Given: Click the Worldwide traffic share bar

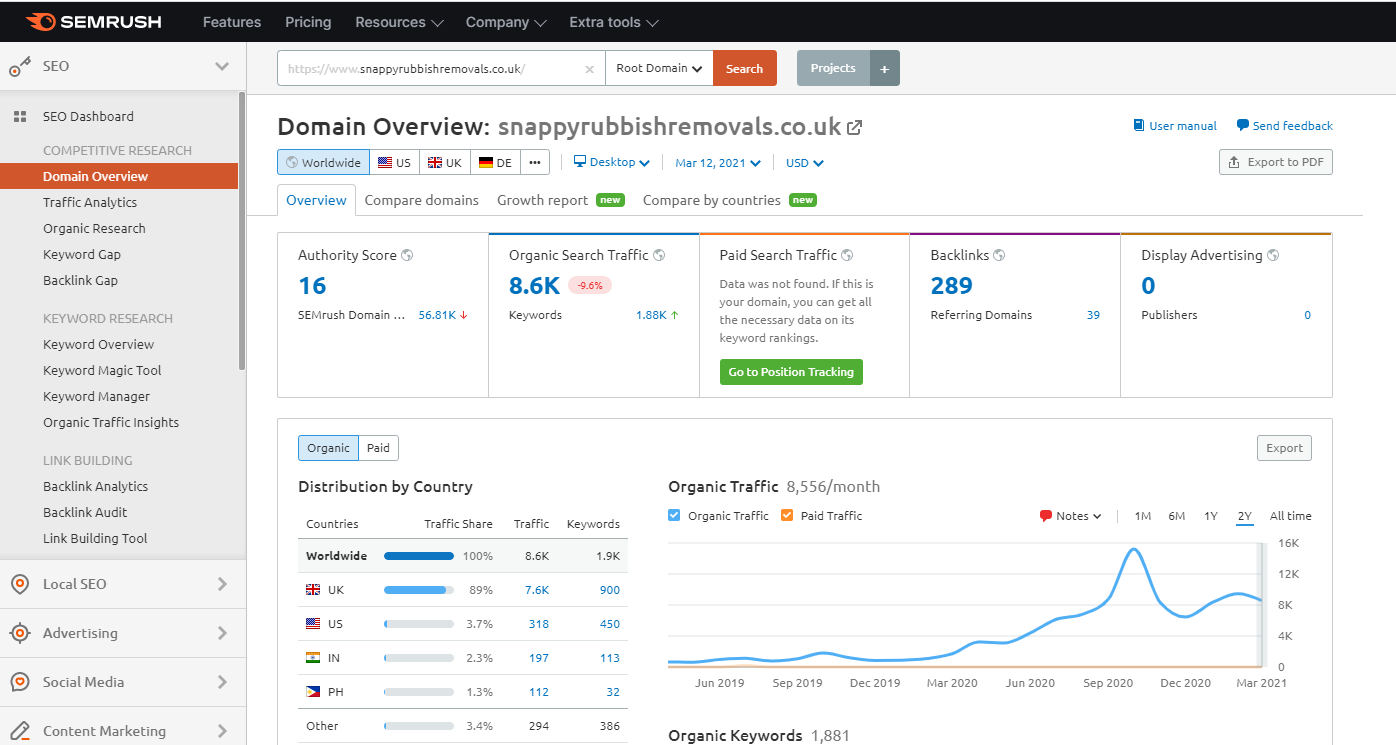Looking at the screenshot, I should pyautogui.click(x=418, y=556).
